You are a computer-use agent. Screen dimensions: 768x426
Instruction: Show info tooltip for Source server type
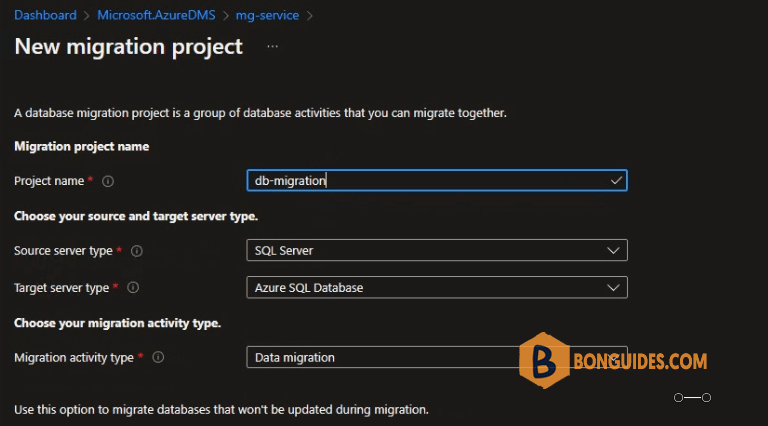(137, 251)
